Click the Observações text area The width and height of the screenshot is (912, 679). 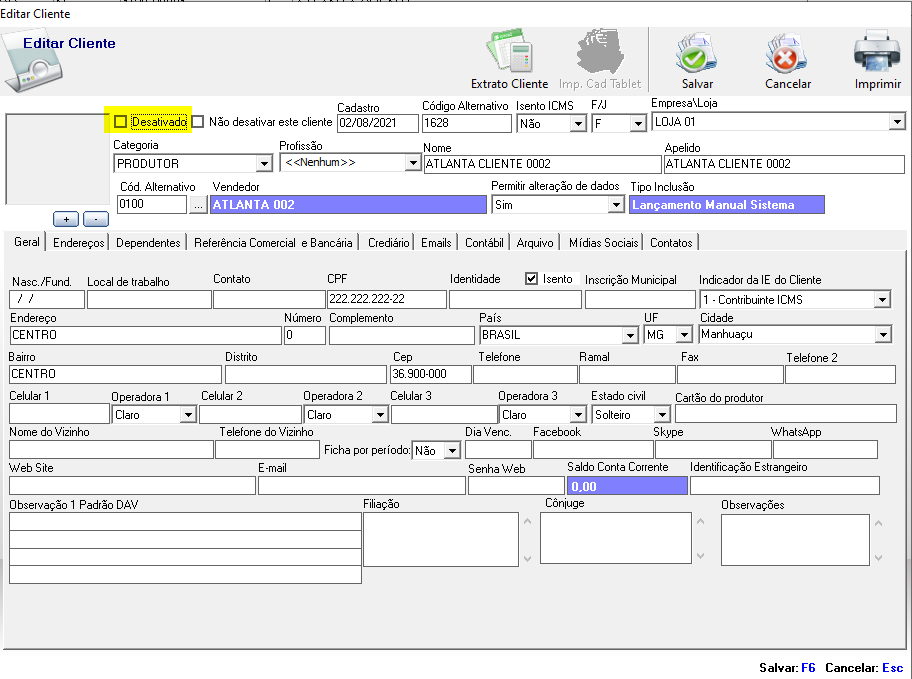795,540
